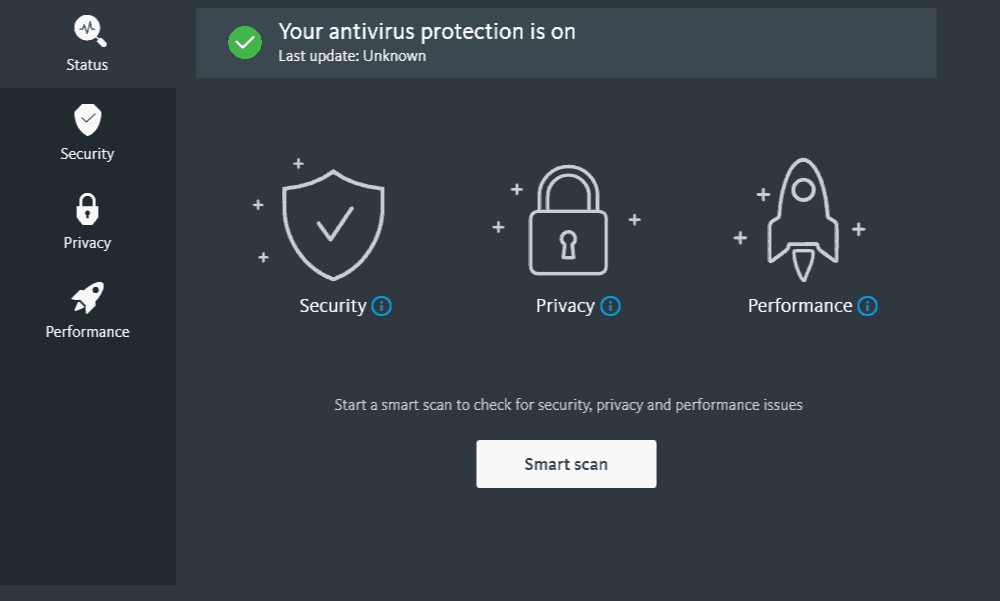Image resolution: width=1000 pixels, height=601 pixels.
Task: Start the Smart scan
Action: 566,464
